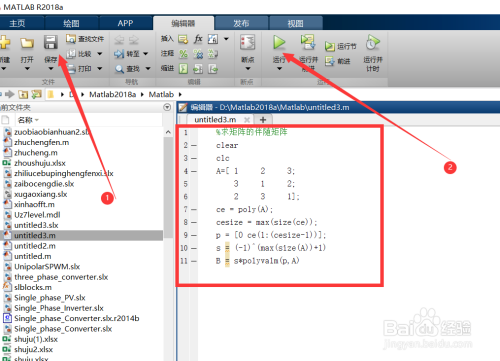Open the Breakpoints (断点) dropdown arrow
The width and height of the screenshot is (500, 361).
coord(248,69)
